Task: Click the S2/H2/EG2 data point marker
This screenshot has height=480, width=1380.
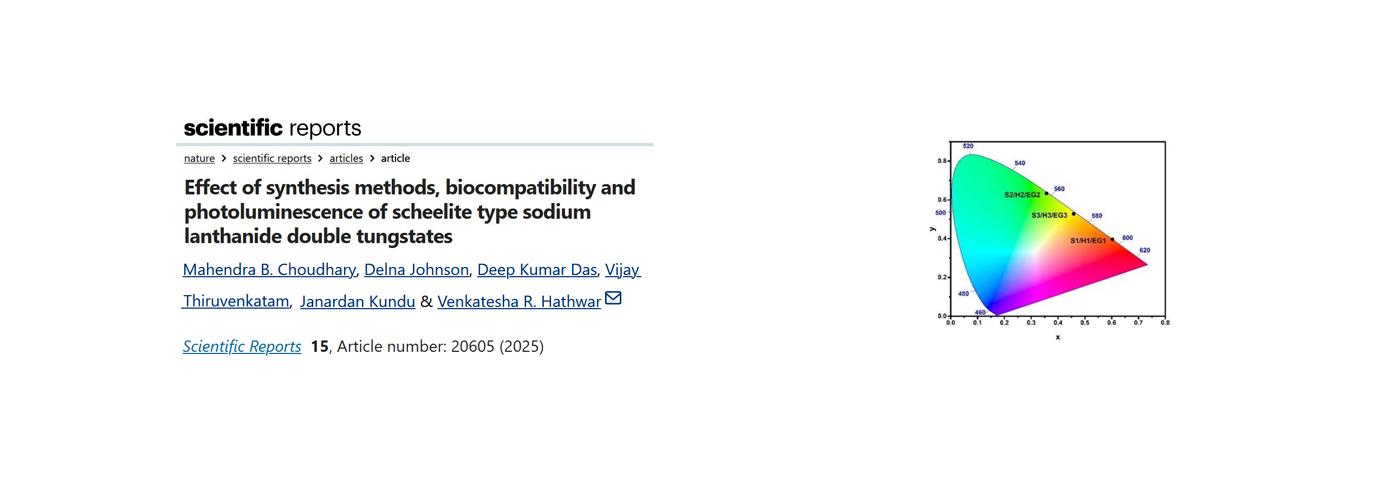Action: 1046,194
